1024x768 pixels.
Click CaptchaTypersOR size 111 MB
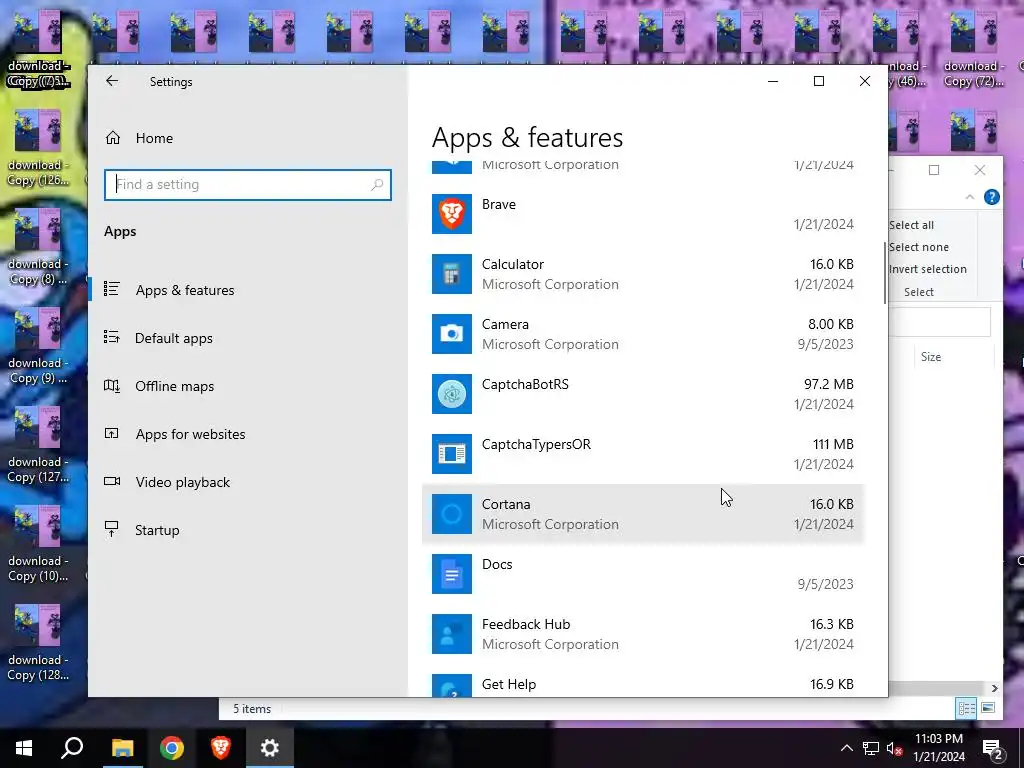click(x=833, y=444)
